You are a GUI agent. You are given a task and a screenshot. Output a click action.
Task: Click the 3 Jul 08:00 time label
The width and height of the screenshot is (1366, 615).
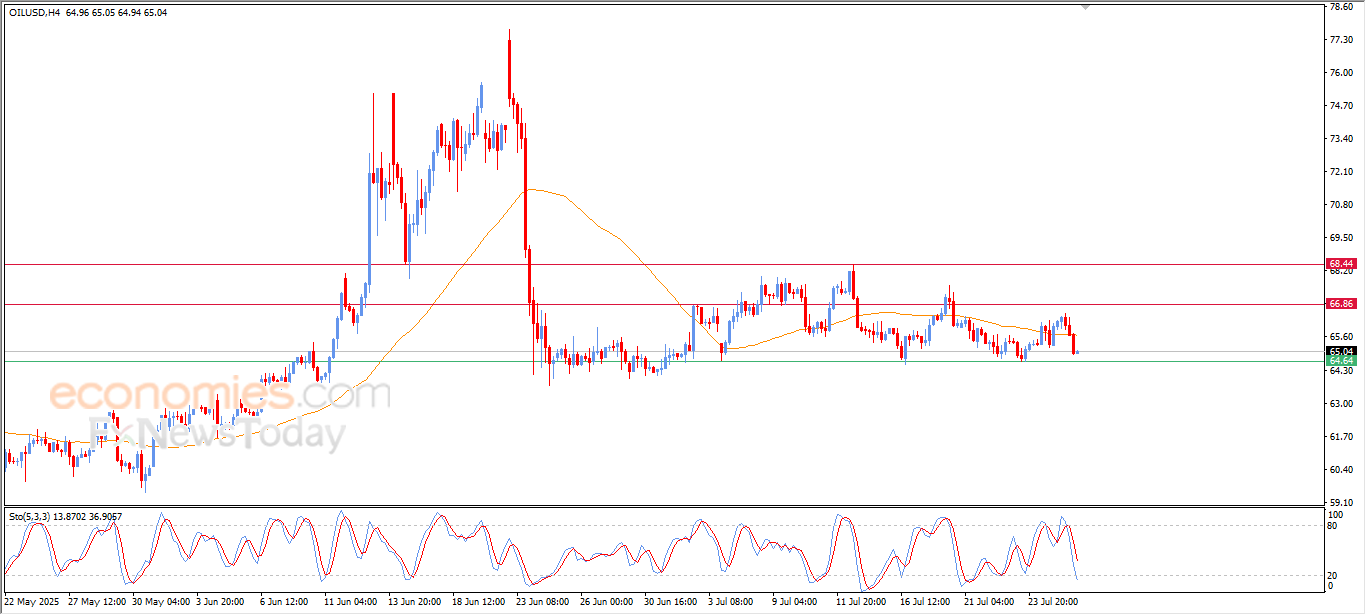[733, 603]
